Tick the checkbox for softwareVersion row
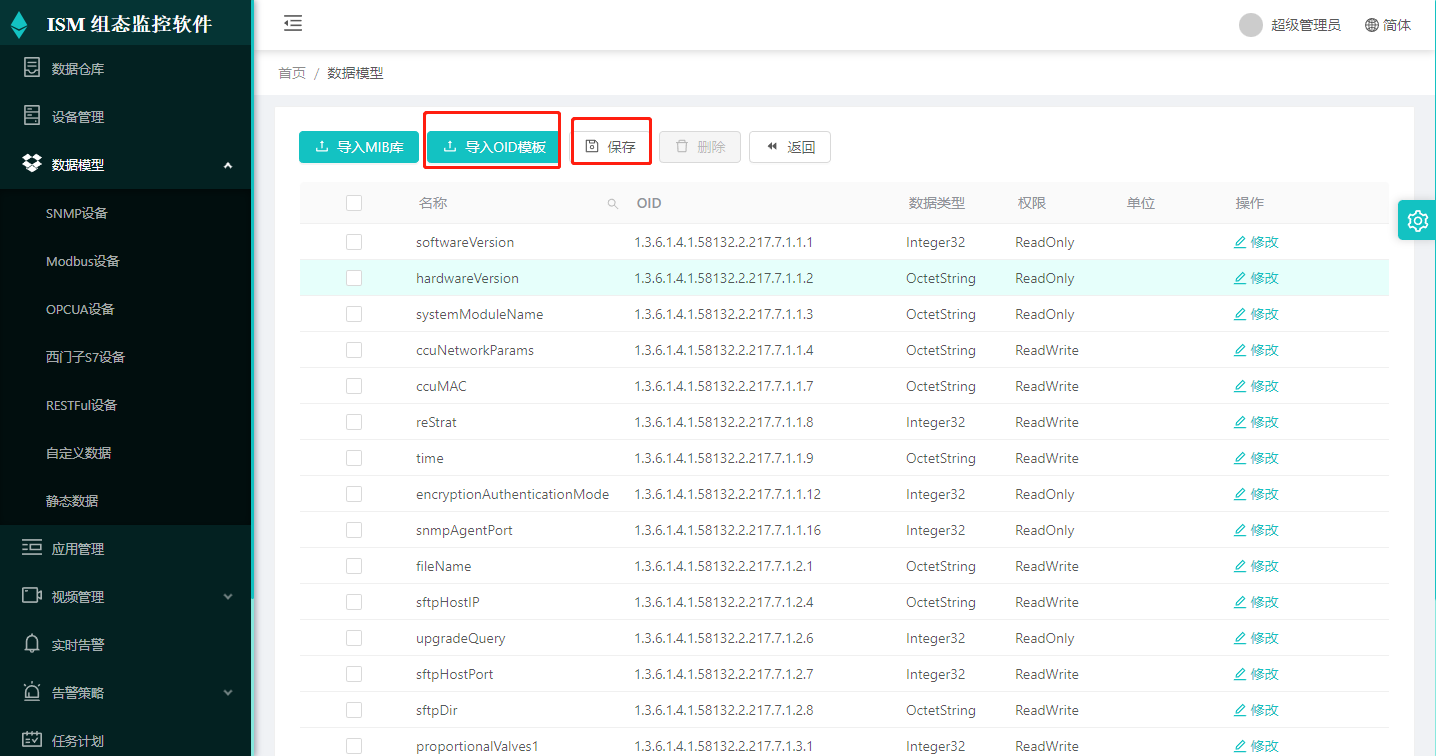Viewport: 1436px width, 756px height. coord(354,242)
